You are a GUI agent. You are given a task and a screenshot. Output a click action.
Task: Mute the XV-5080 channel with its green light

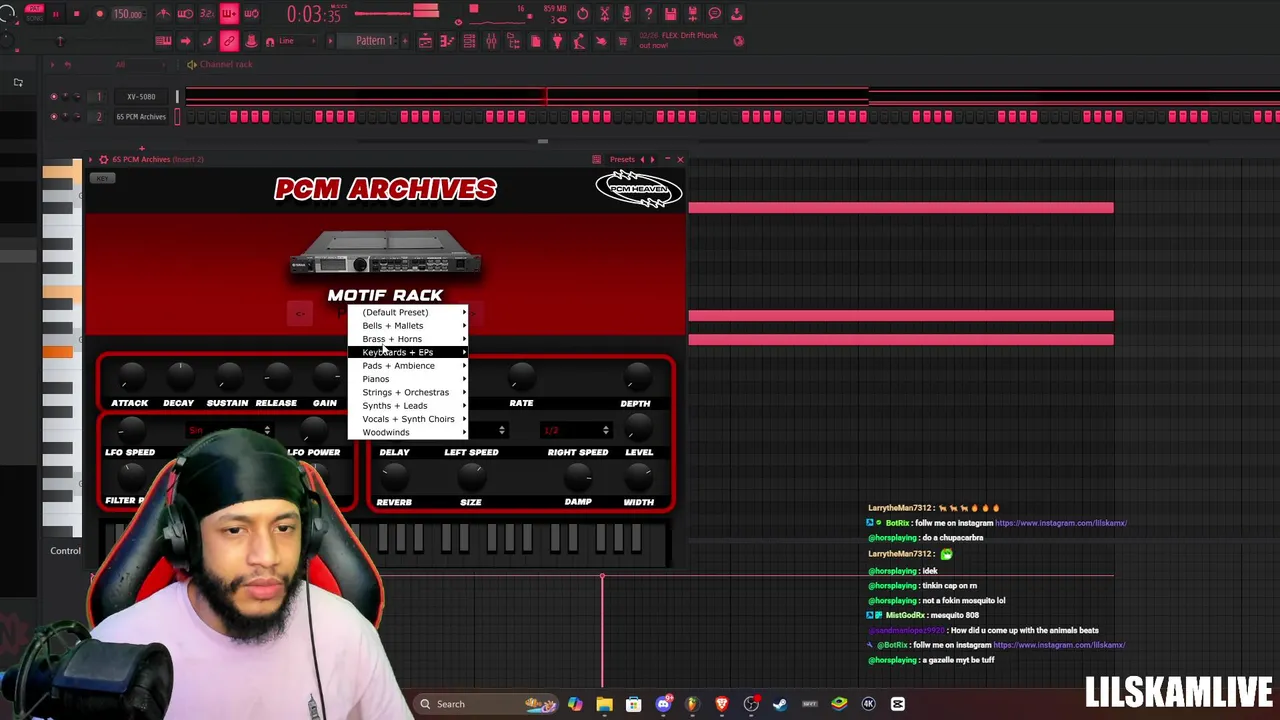click(53, 97)
